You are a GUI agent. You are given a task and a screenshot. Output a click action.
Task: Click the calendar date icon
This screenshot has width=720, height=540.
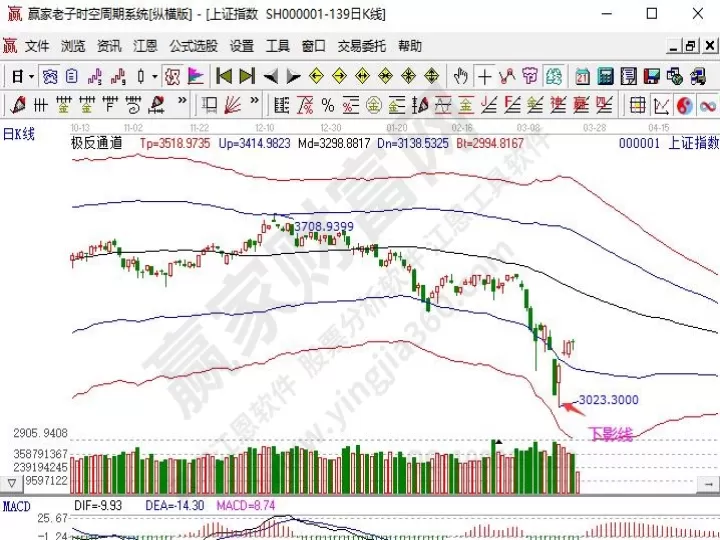tap(582, 76)
